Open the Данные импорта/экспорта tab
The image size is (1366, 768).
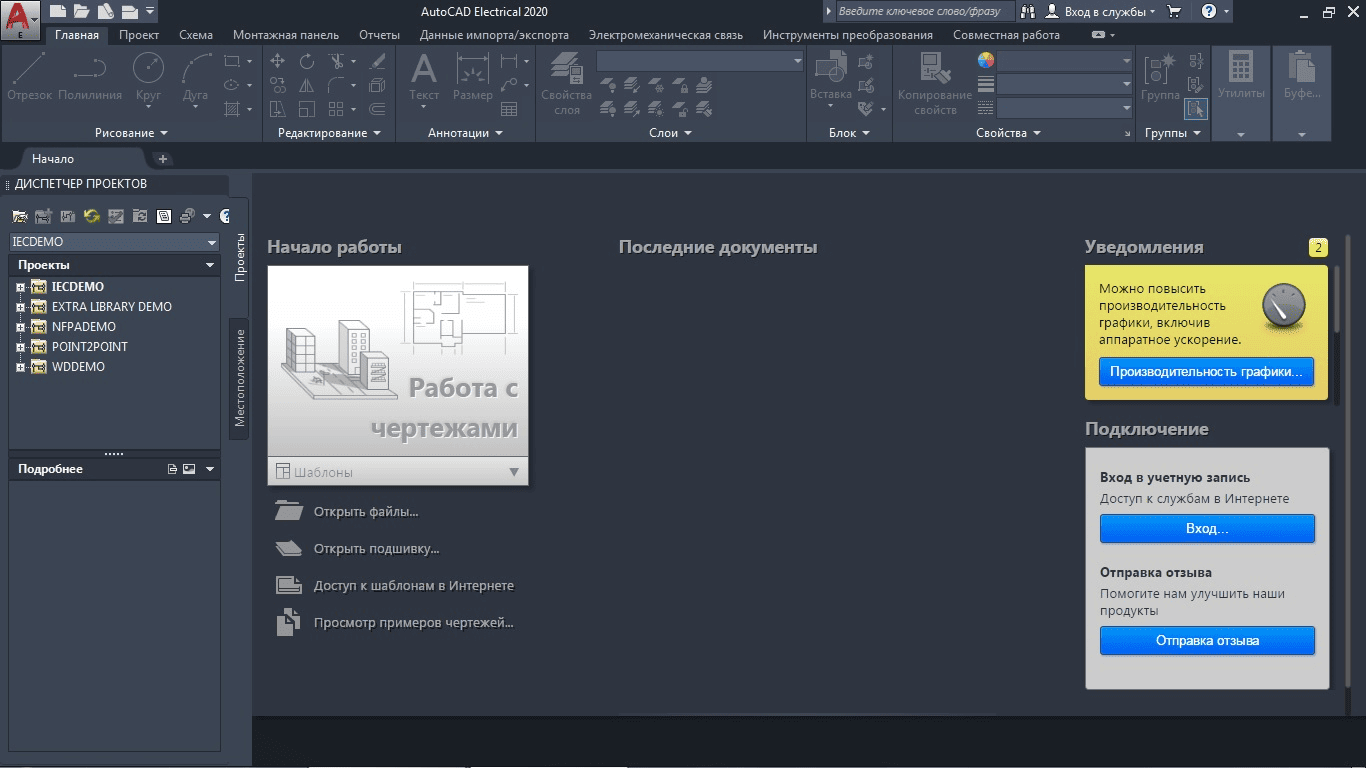click(x=494, y=35)
